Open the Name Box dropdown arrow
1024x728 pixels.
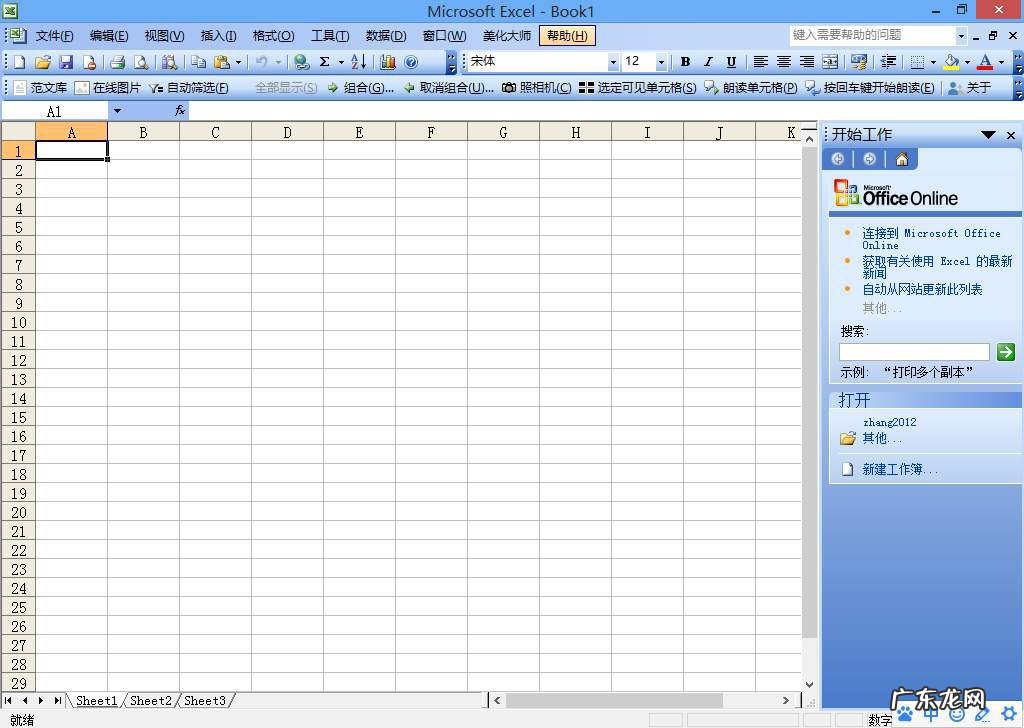[x=117, y=111]
